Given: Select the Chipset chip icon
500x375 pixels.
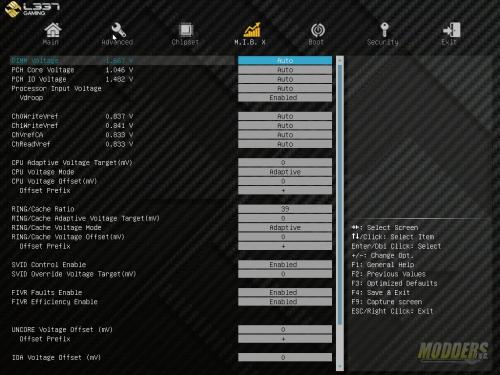Looking at the screenshot, I should [186, 30].
